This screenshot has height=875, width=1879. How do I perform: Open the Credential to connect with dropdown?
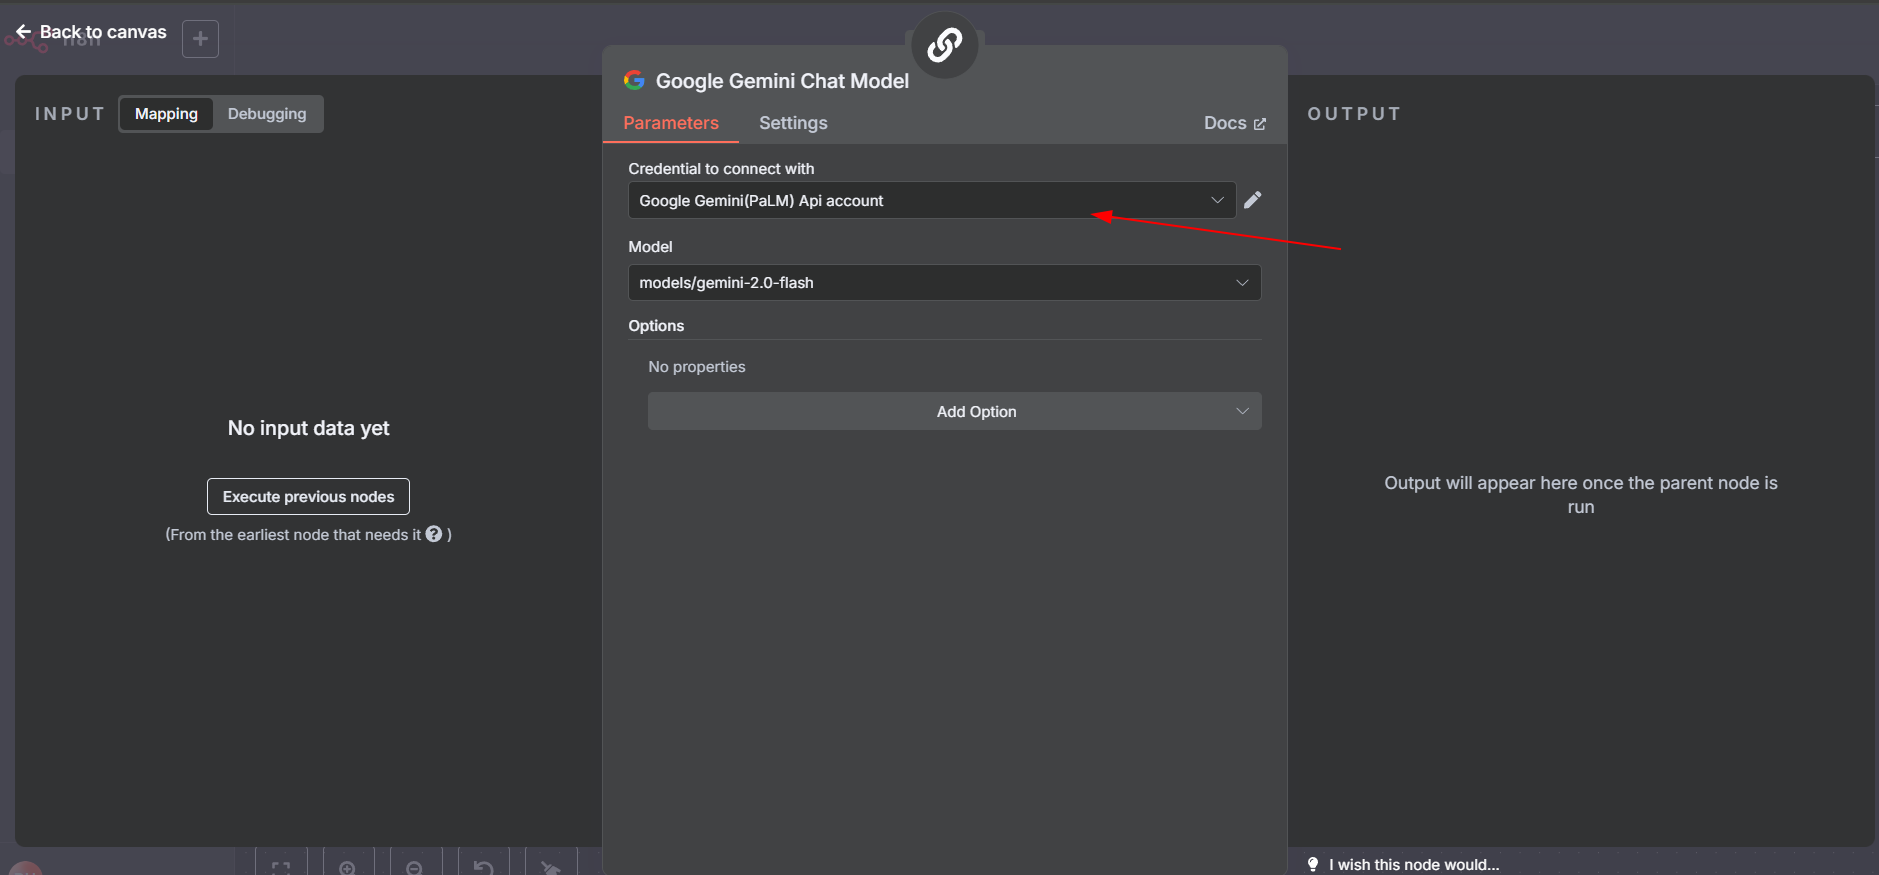coord(931,200)
